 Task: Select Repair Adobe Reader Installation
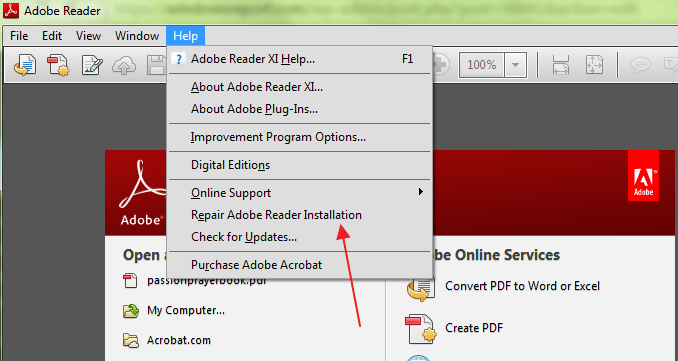[300, 215]
